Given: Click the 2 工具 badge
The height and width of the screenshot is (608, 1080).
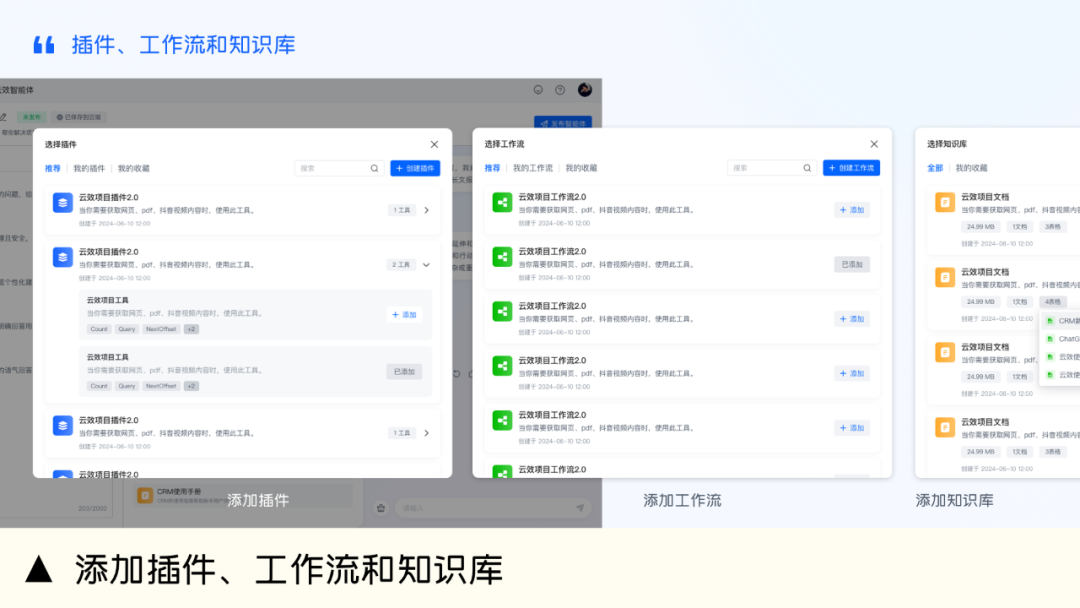Looking at the screenshot, I should pos(401,265).
